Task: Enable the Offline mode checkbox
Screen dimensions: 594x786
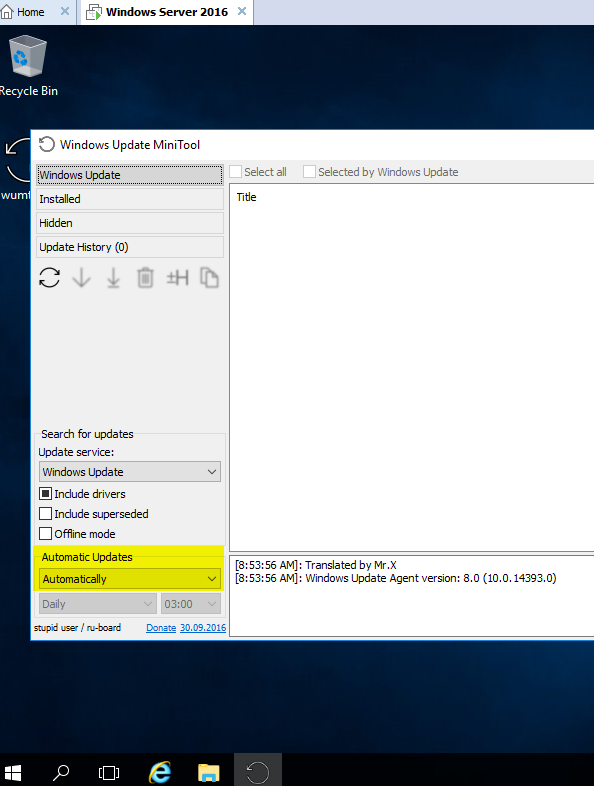Action: (x=46, y=534)
